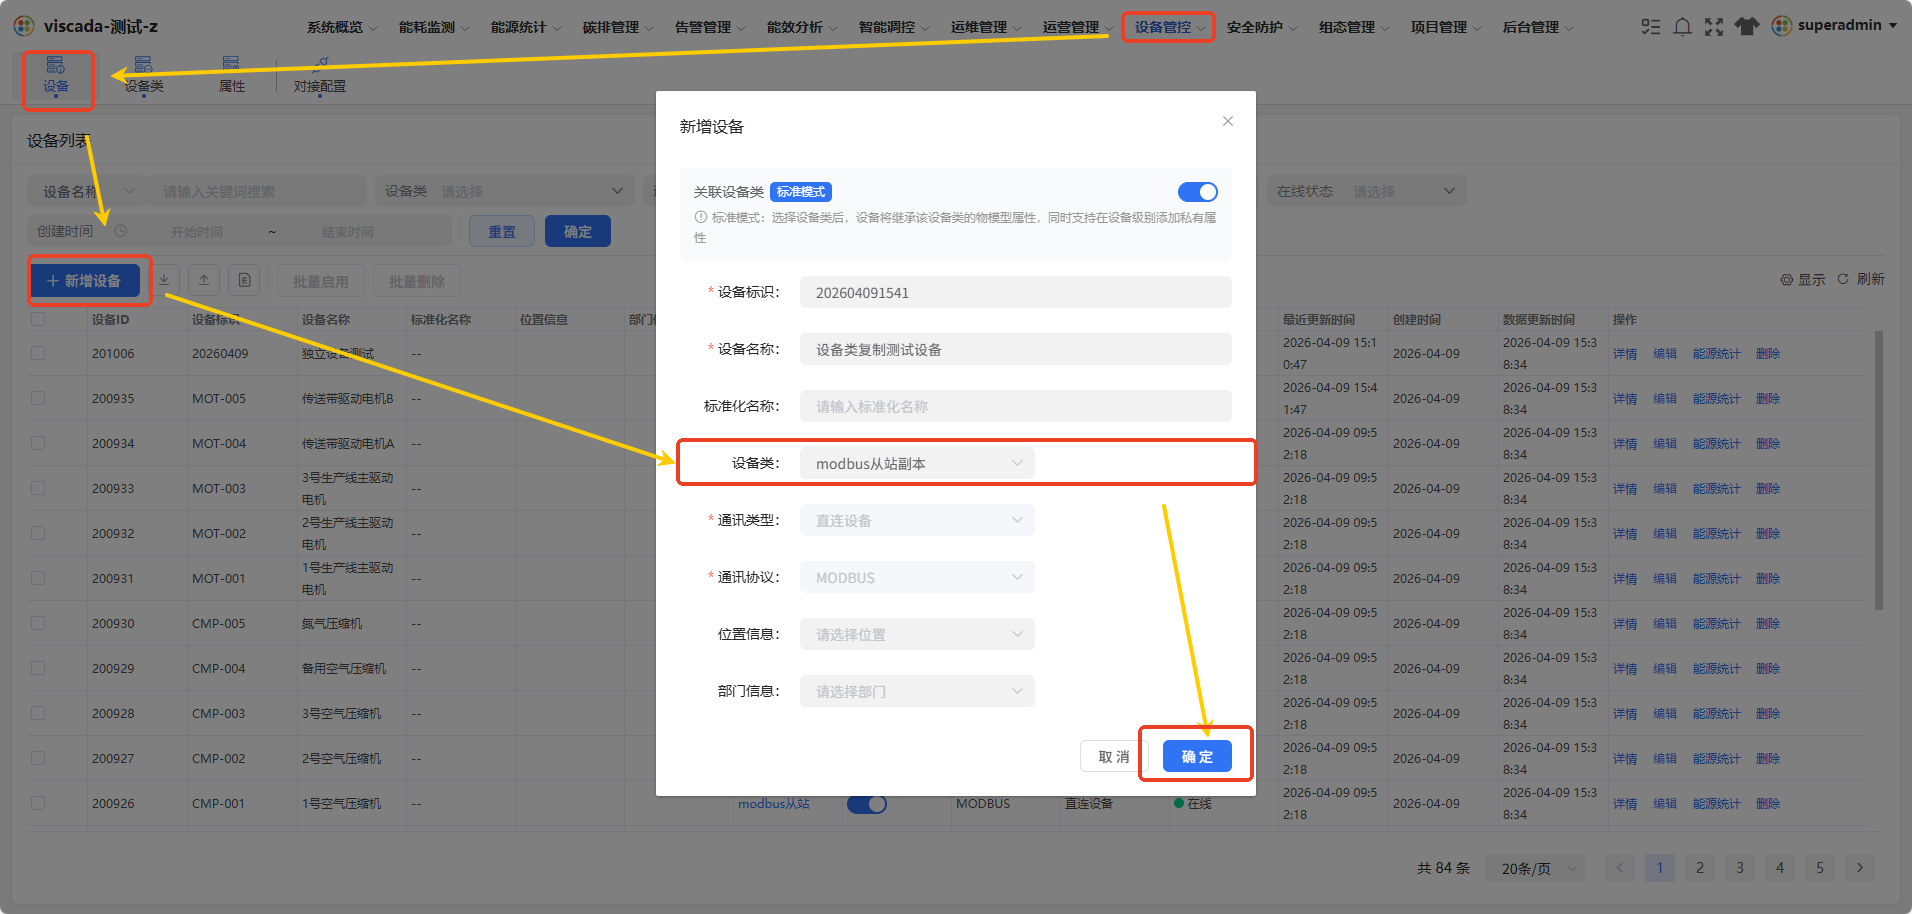Open the 后台管理 menu

1538,27
